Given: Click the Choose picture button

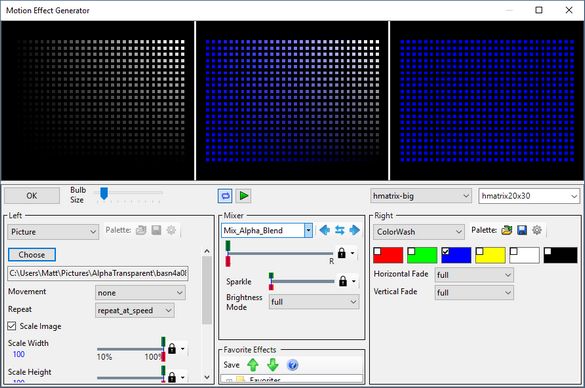Looking at the screenshot, I should click(x=32, y=254).
